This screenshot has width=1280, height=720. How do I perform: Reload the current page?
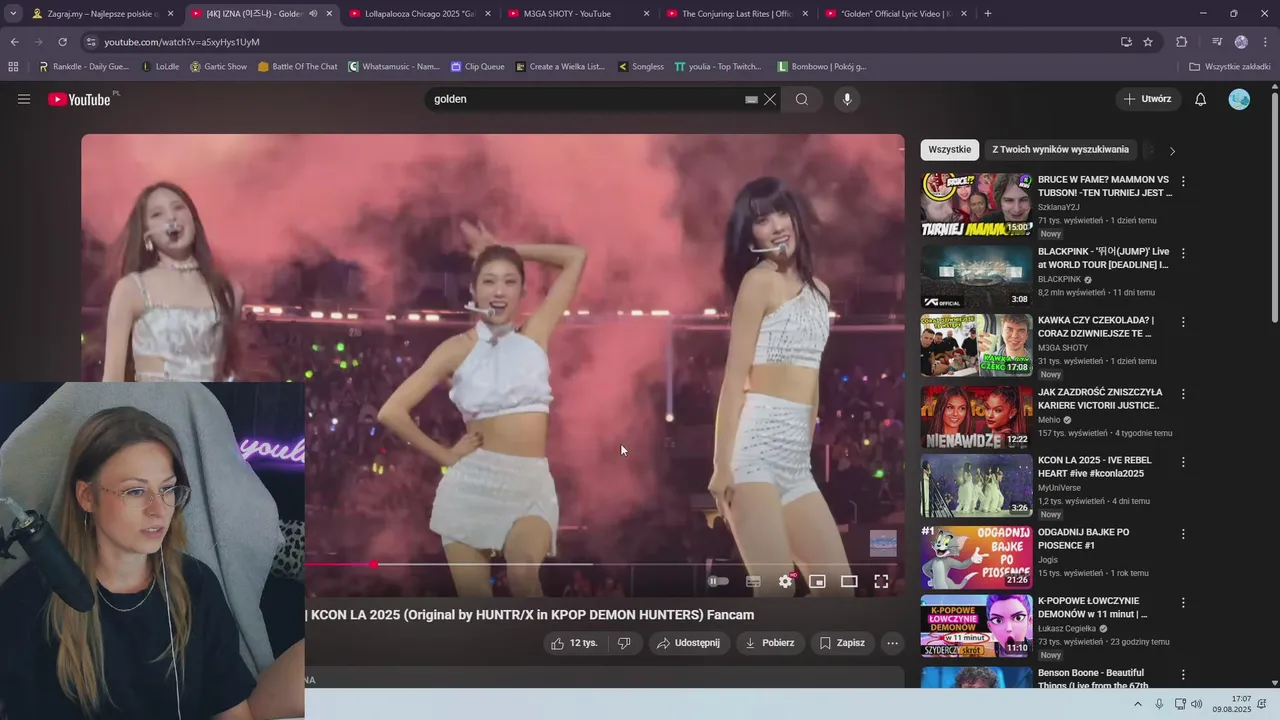coord(62,42)
